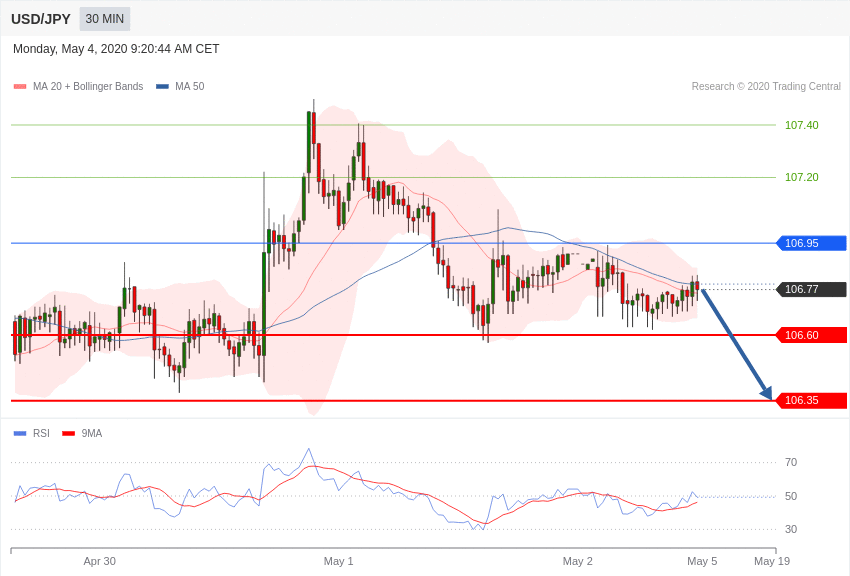Select the date text Monday, May 4, 2020
The height and width of the screenshot is (576, 850).
70,49
